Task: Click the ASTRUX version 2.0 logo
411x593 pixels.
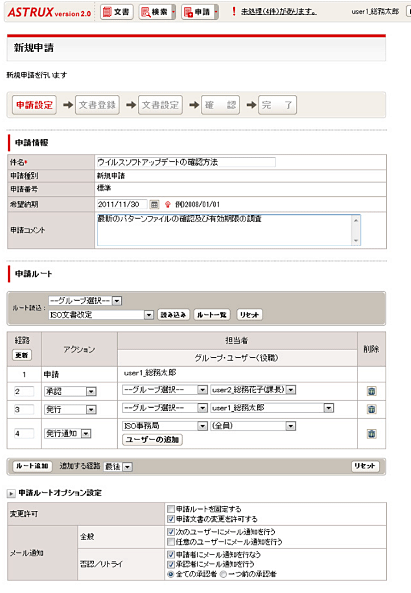Action: pyautogui.click(x=49, y=12)
